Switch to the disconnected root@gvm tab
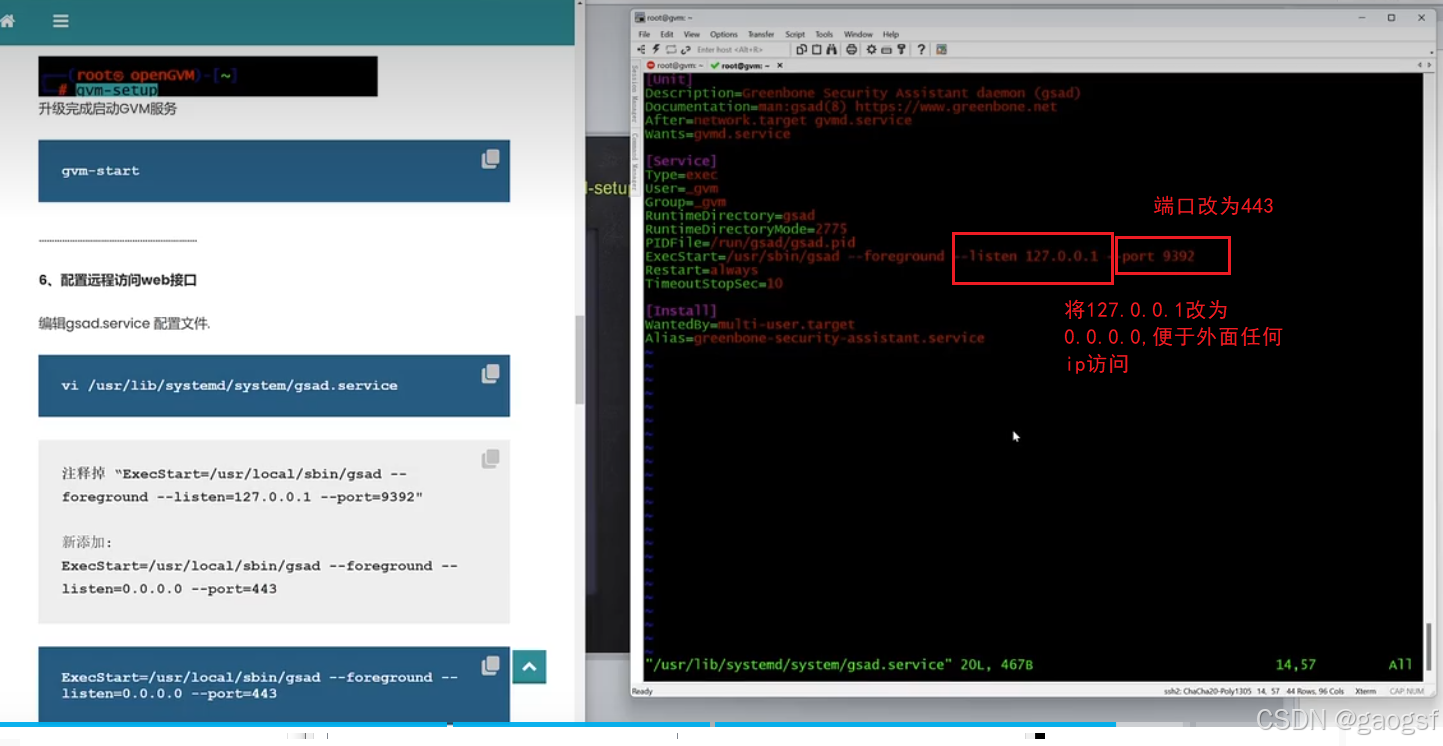This screenshot has height=746, width=1443. point(675,65)
